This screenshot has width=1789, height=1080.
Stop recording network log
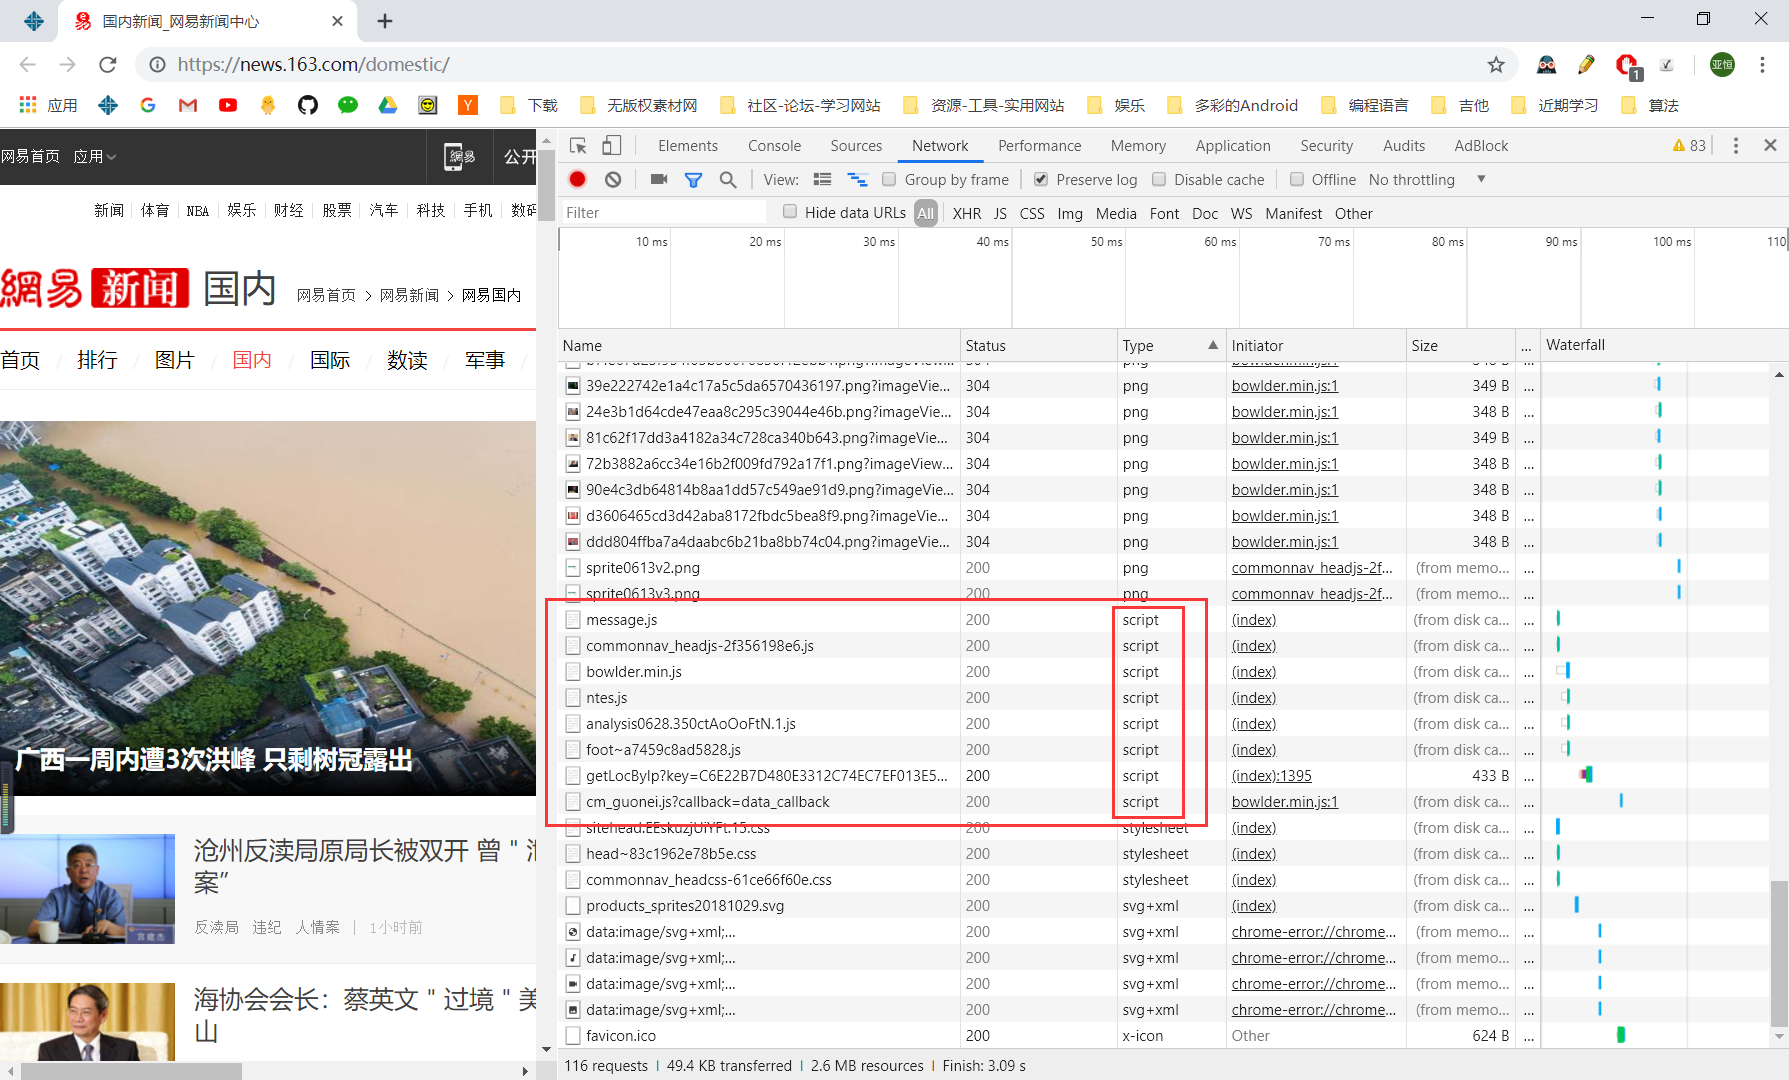(578, 180)
